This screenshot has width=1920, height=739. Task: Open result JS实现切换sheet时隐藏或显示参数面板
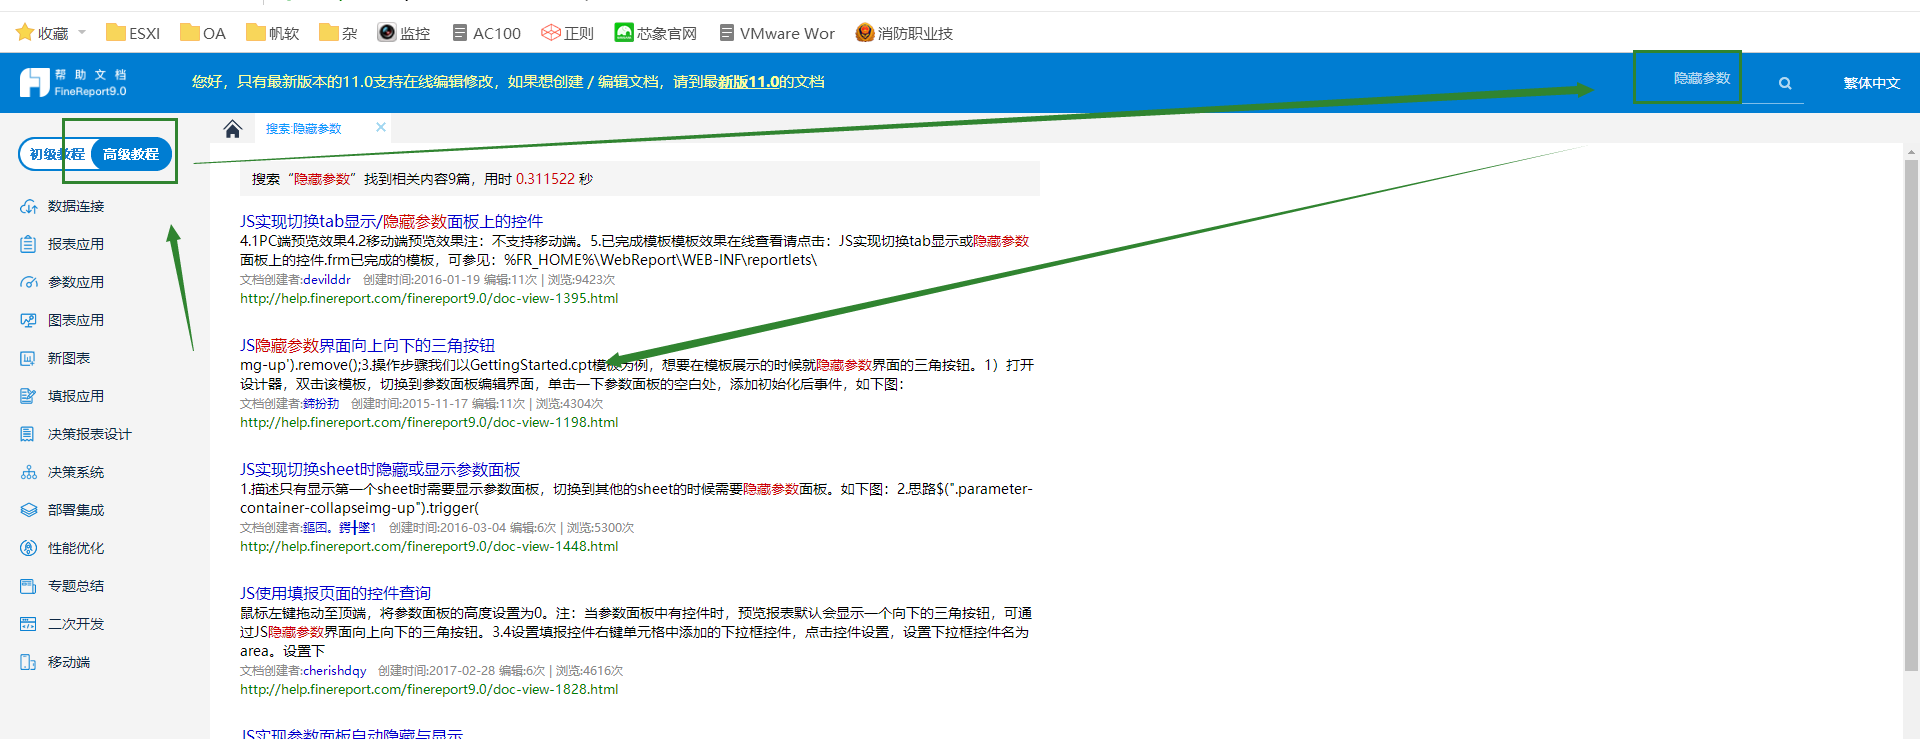(380, 469)
